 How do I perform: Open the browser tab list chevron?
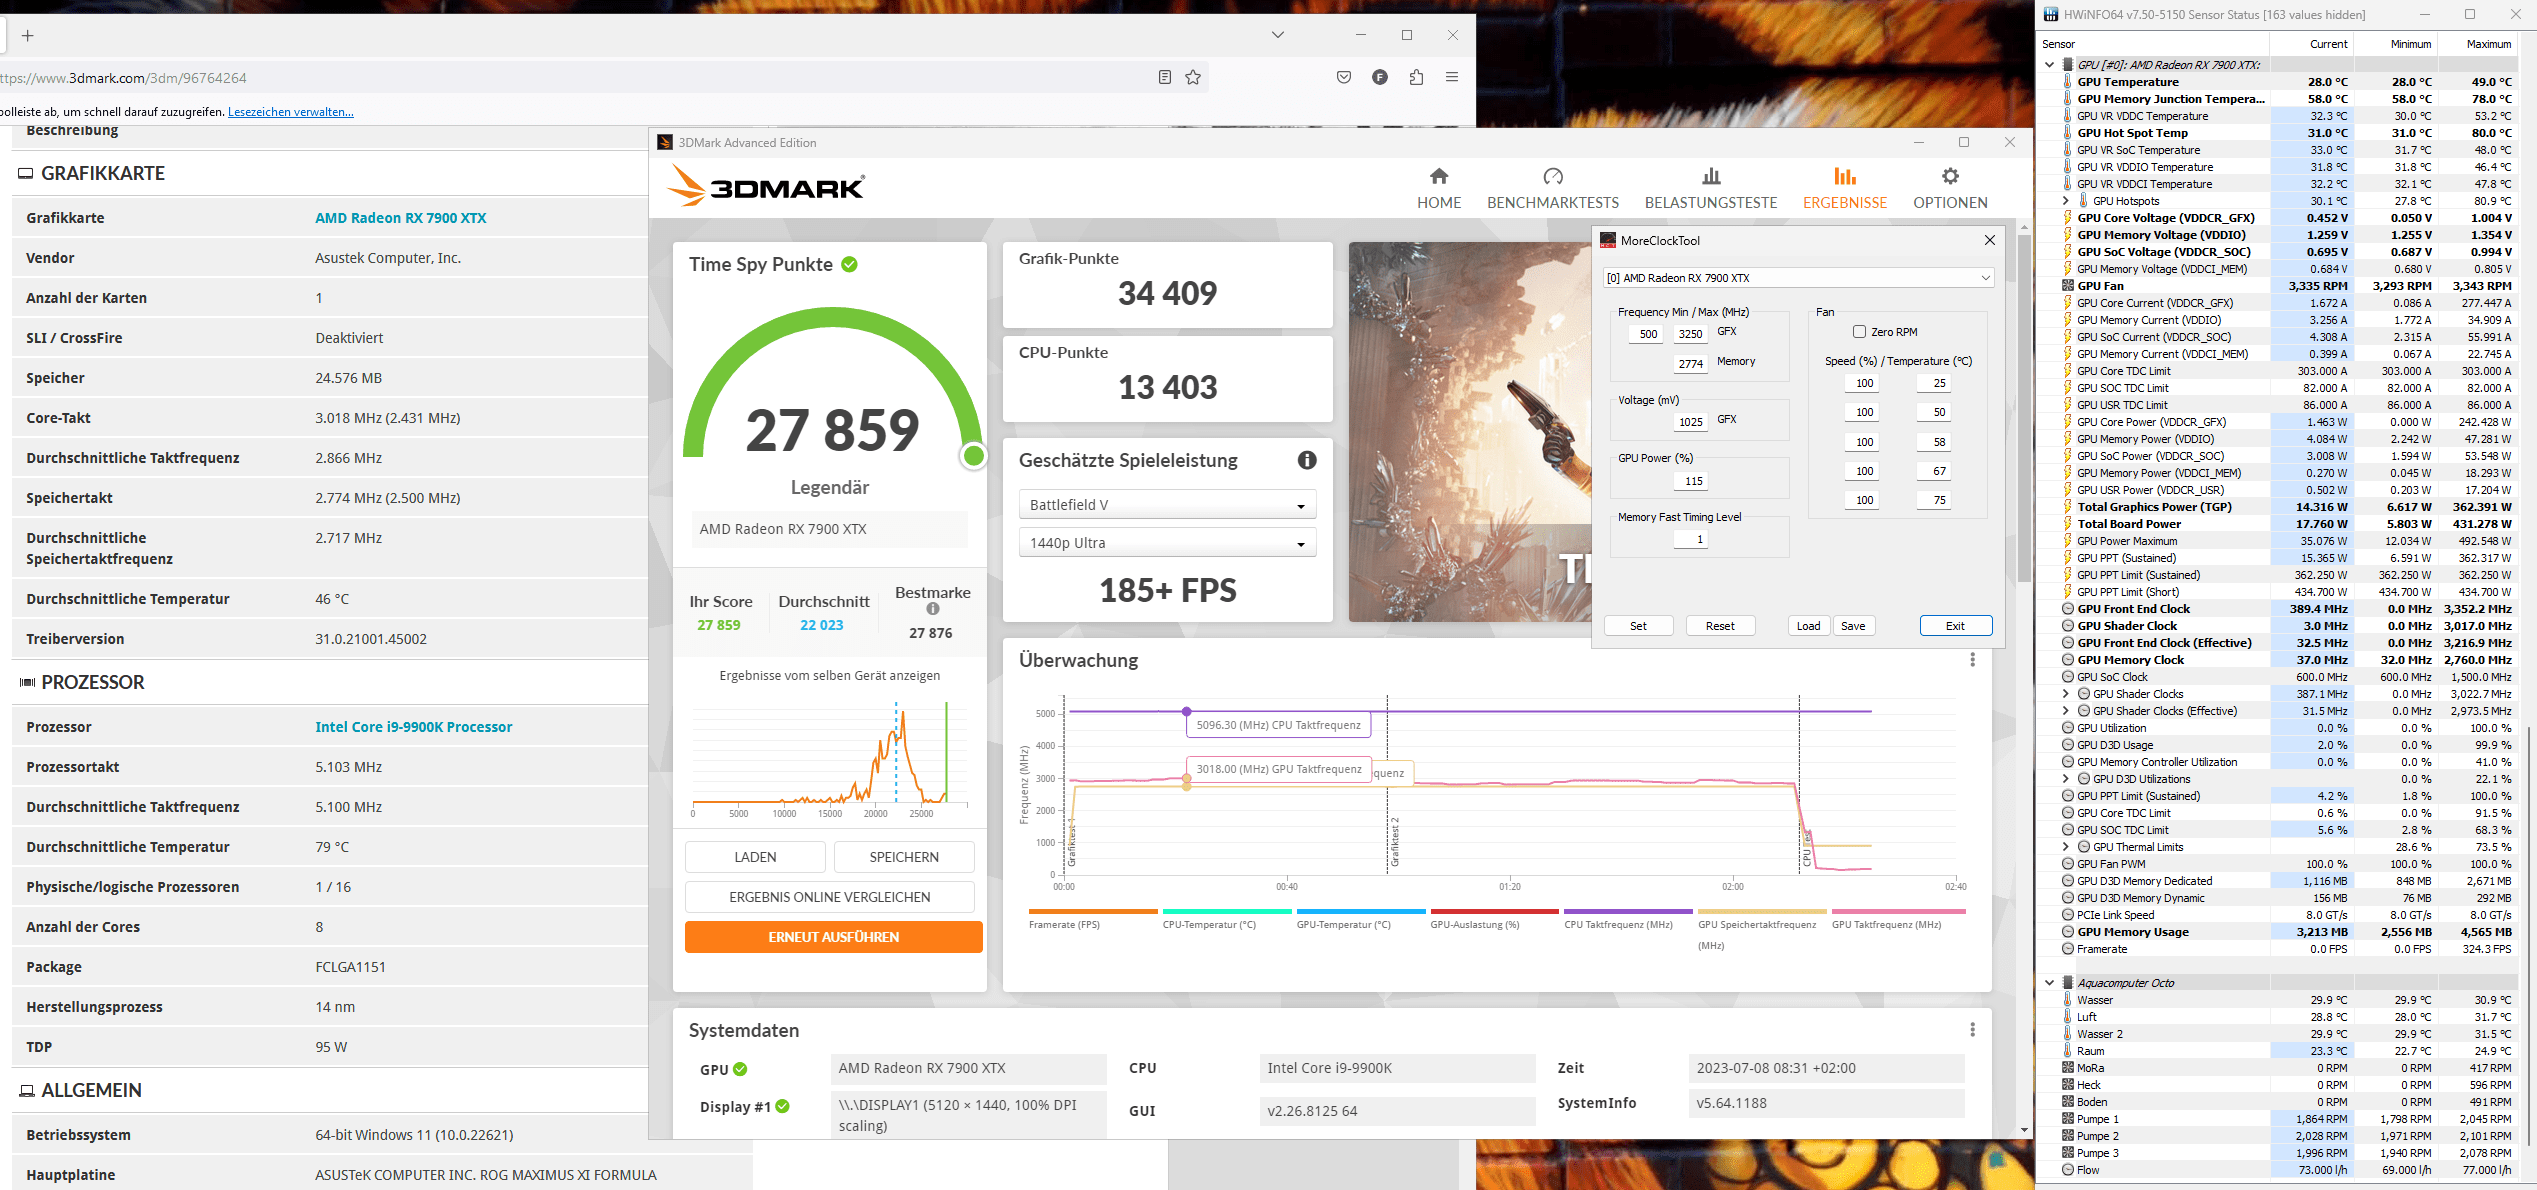click(x=1277, y=35)
